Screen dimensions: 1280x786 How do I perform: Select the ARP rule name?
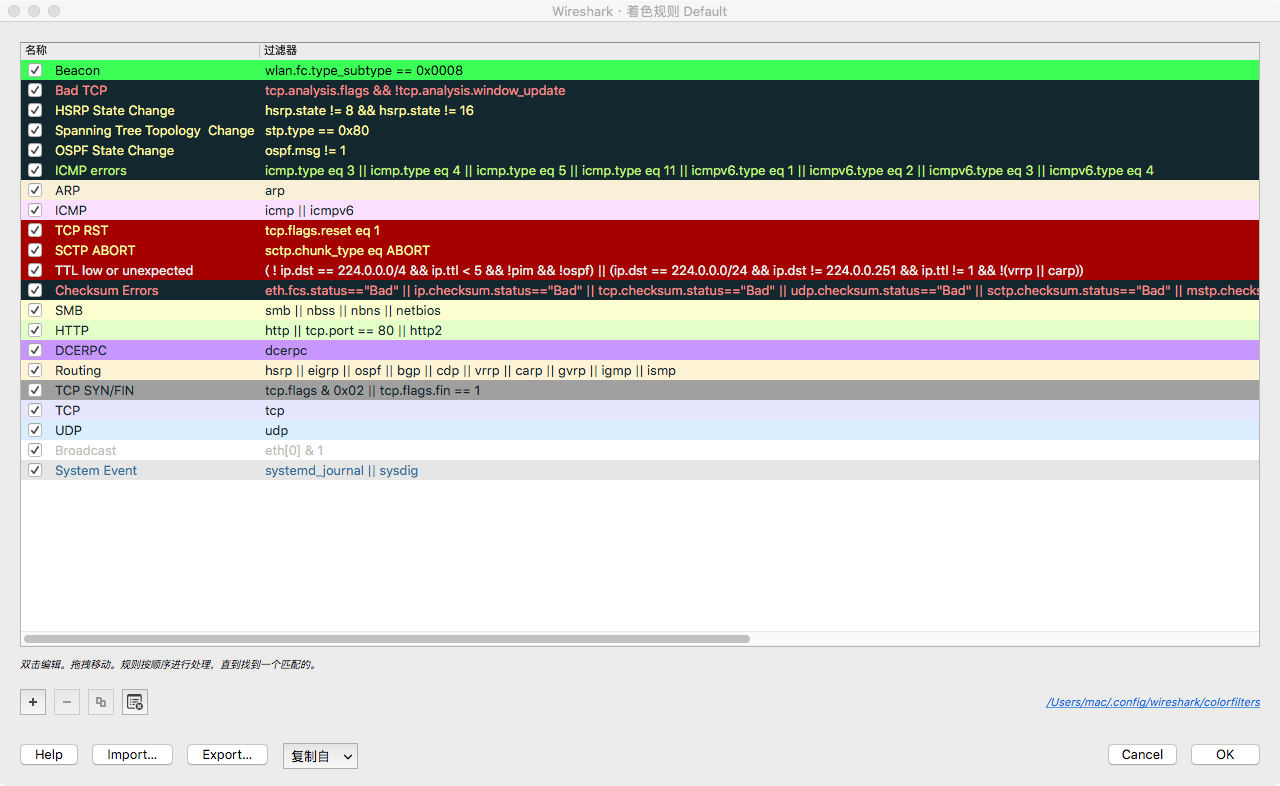(68, 191)
